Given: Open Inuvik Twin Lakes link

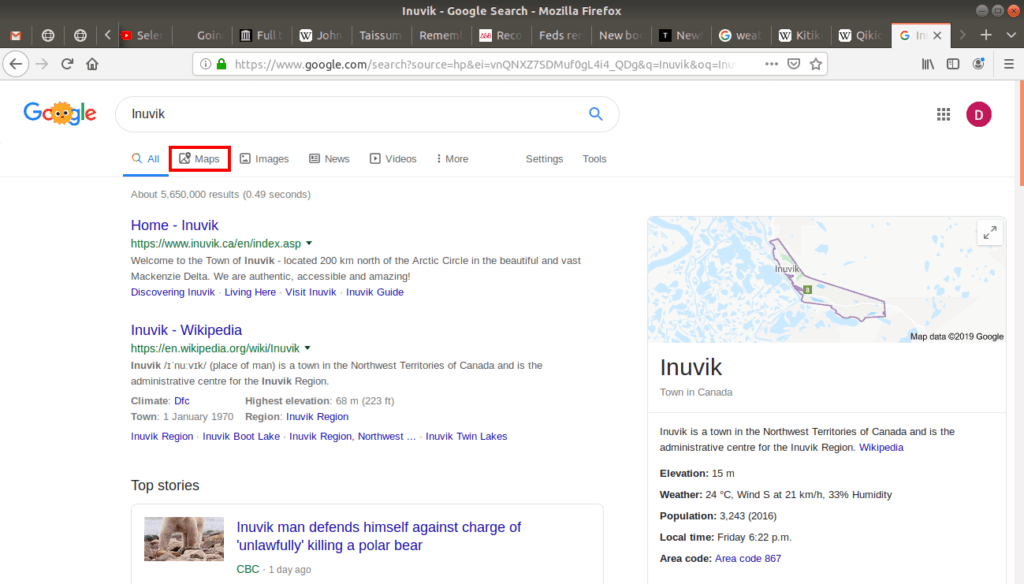Looking at the screenshot, I should coord(466,436).
